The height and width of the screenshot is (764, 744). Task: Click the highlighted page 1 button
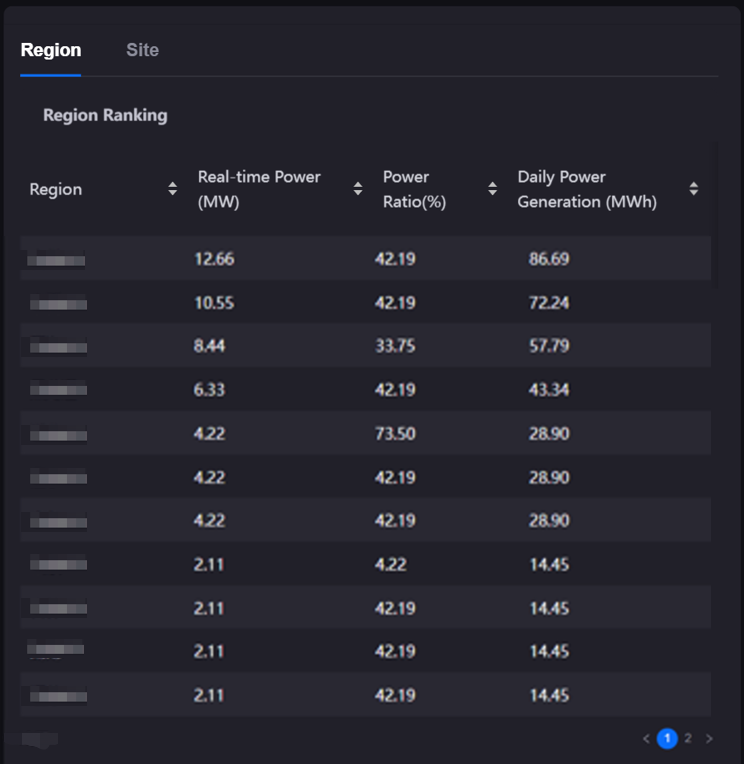[667, 739]
